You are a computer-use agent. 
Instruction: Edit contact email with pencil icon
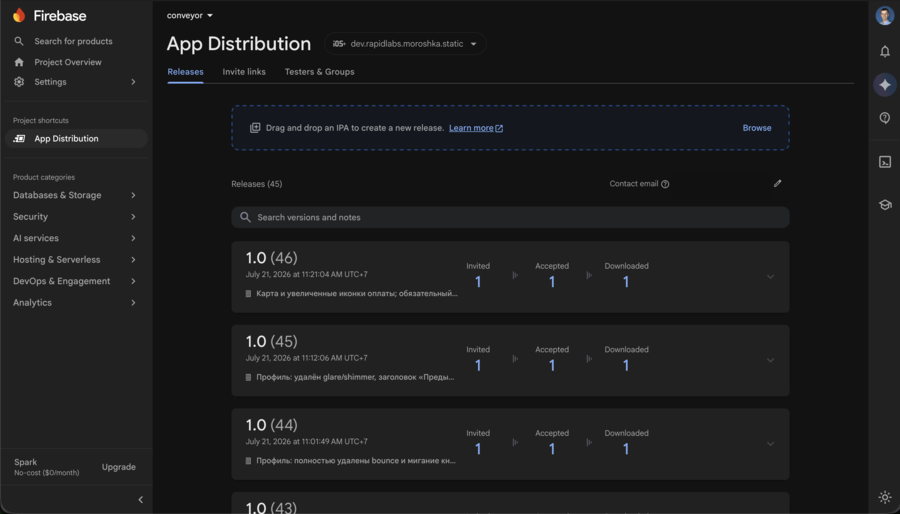tap(777, 184)
